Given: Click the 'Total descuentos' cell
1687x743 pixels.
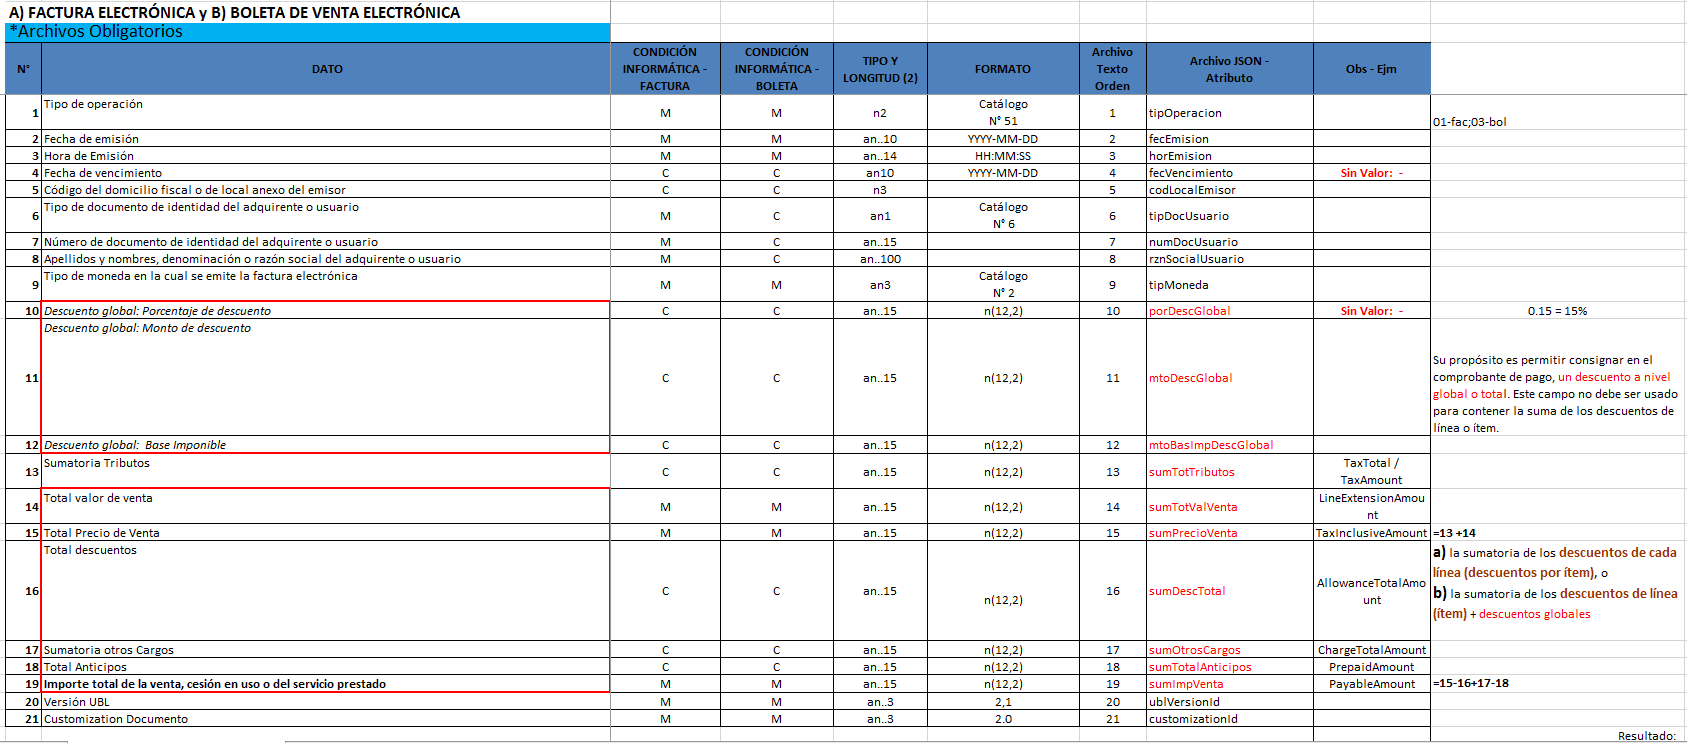Looking at the screenshot, I should [x=326, y=591].
